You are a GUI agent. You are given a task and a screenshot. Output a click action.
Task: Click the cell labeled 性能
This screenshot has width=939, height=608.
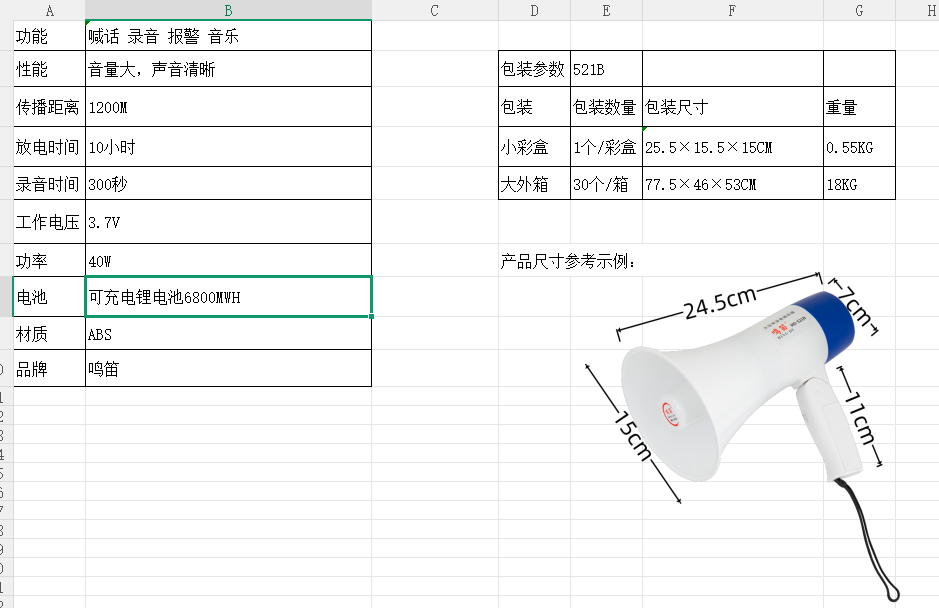coord(49,69)
